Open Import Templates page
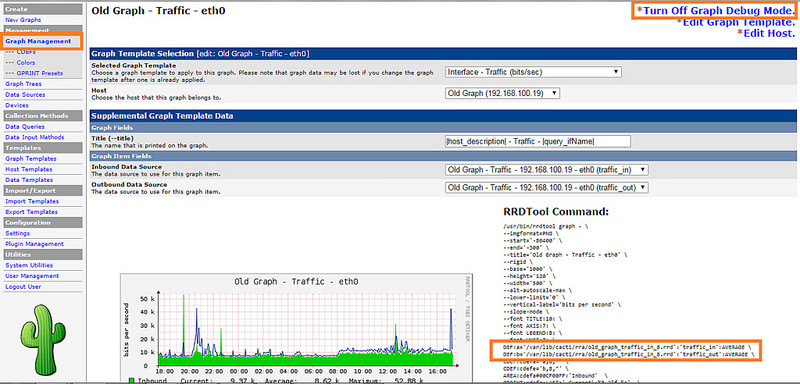The image size is (800, 384). click(32, 201)
